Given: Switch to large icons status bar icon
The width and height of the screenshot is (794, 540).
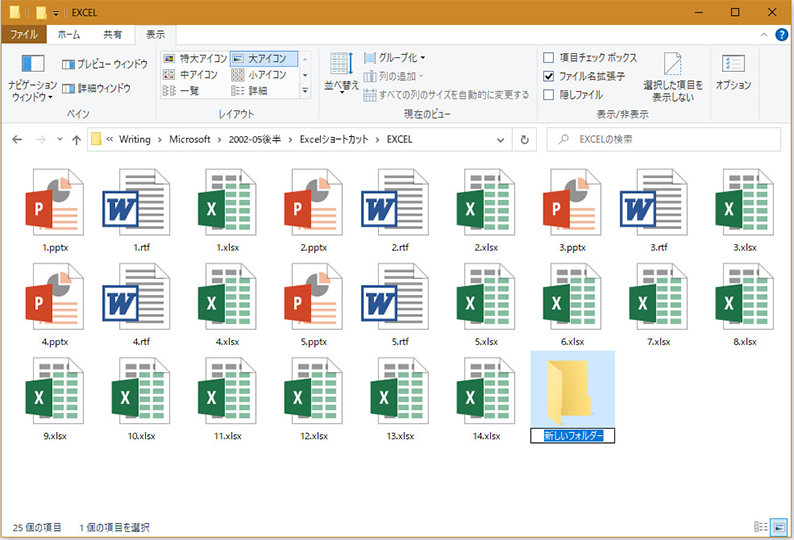Looking at the screenshot, I should tap(778, 527).
